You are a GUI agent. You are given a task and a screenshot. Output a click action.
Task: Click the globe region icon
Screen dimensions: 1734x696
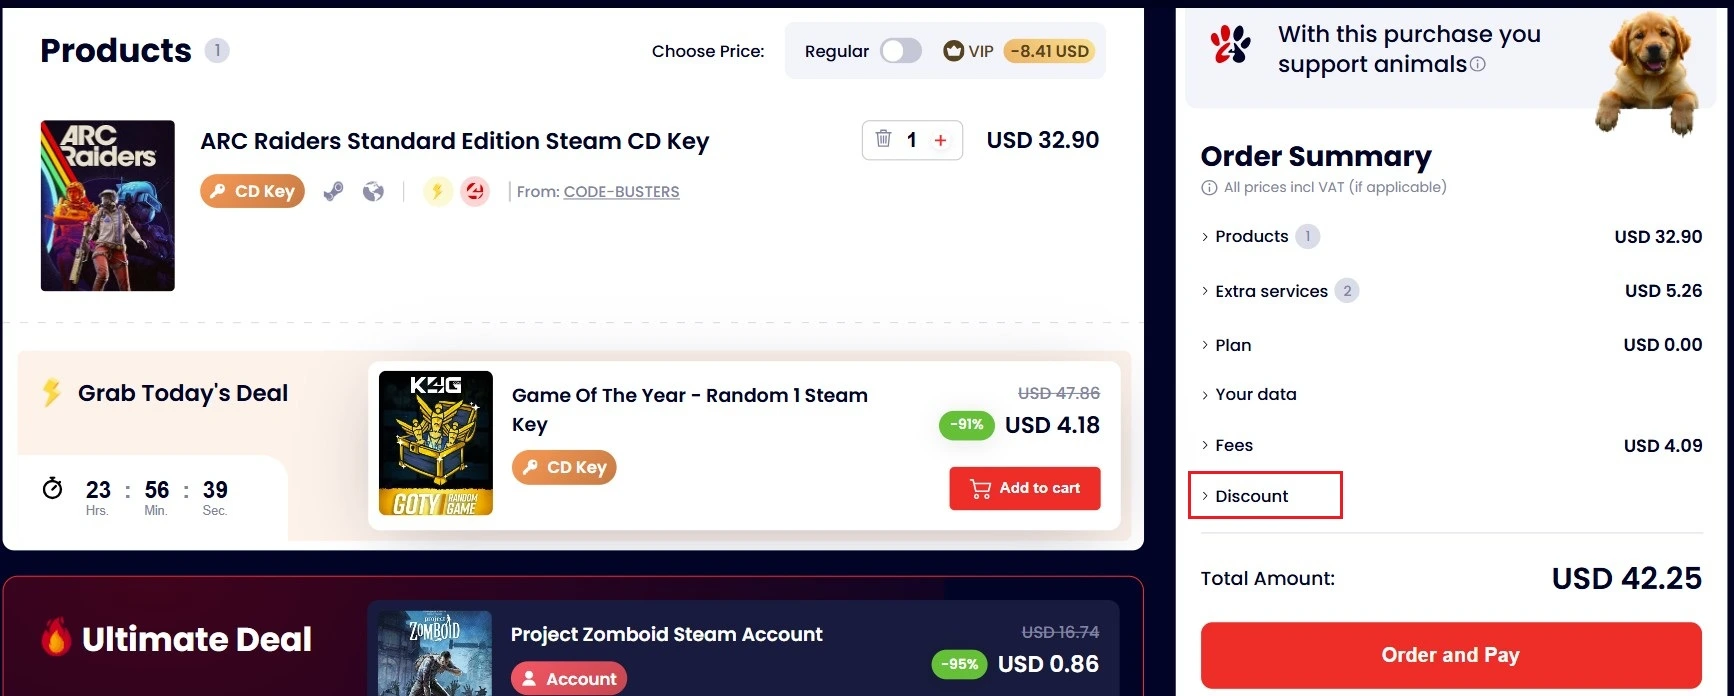[x=373, y=191]
